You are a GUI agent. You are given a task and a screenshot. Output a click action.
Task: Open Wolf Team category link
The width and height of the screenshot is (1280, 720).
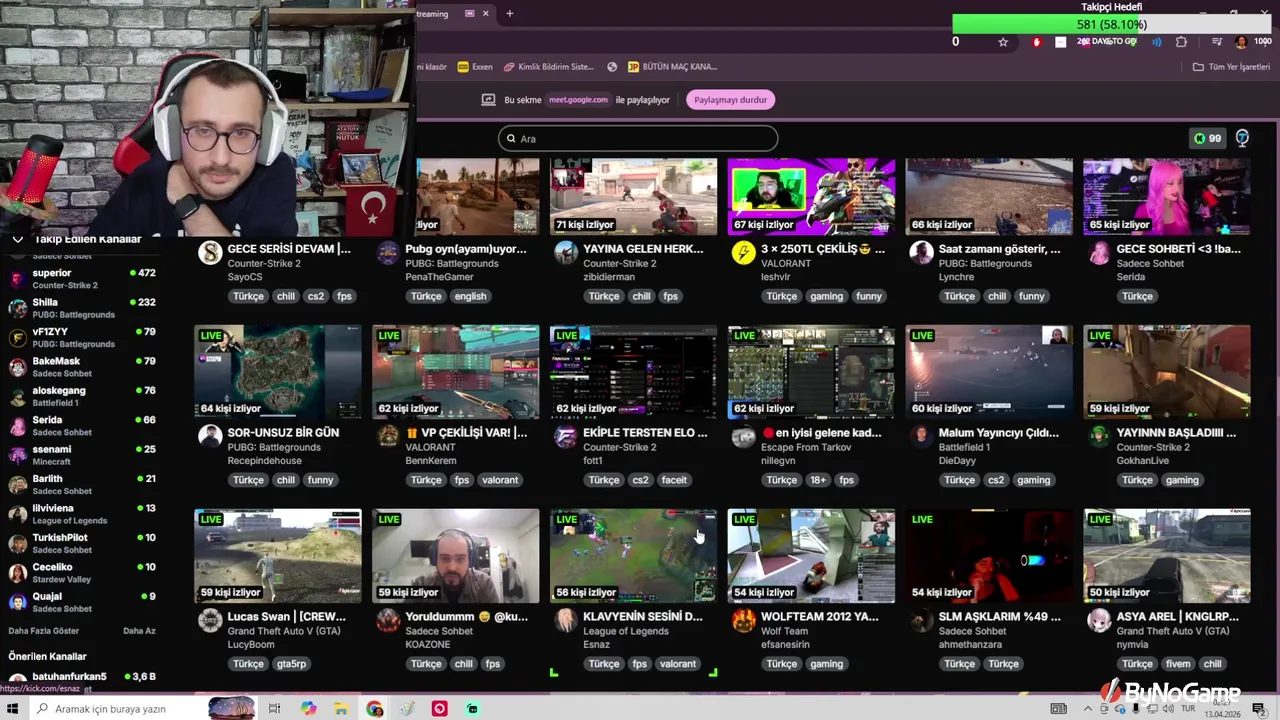click(x=784, y=631)
